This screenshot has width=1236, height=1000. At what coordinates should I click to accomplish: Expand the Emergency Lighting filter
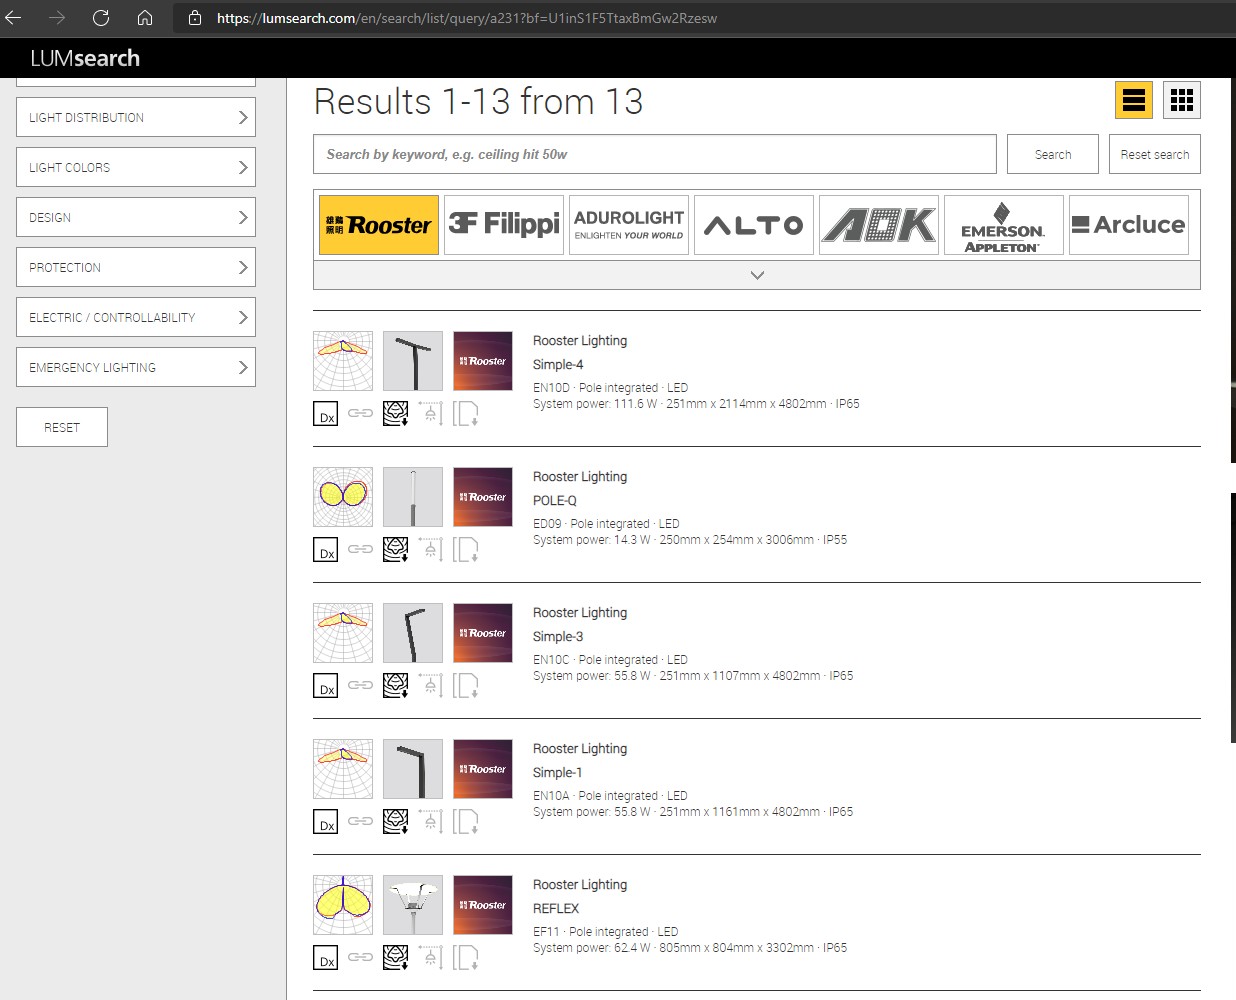(x=136, y=367)
